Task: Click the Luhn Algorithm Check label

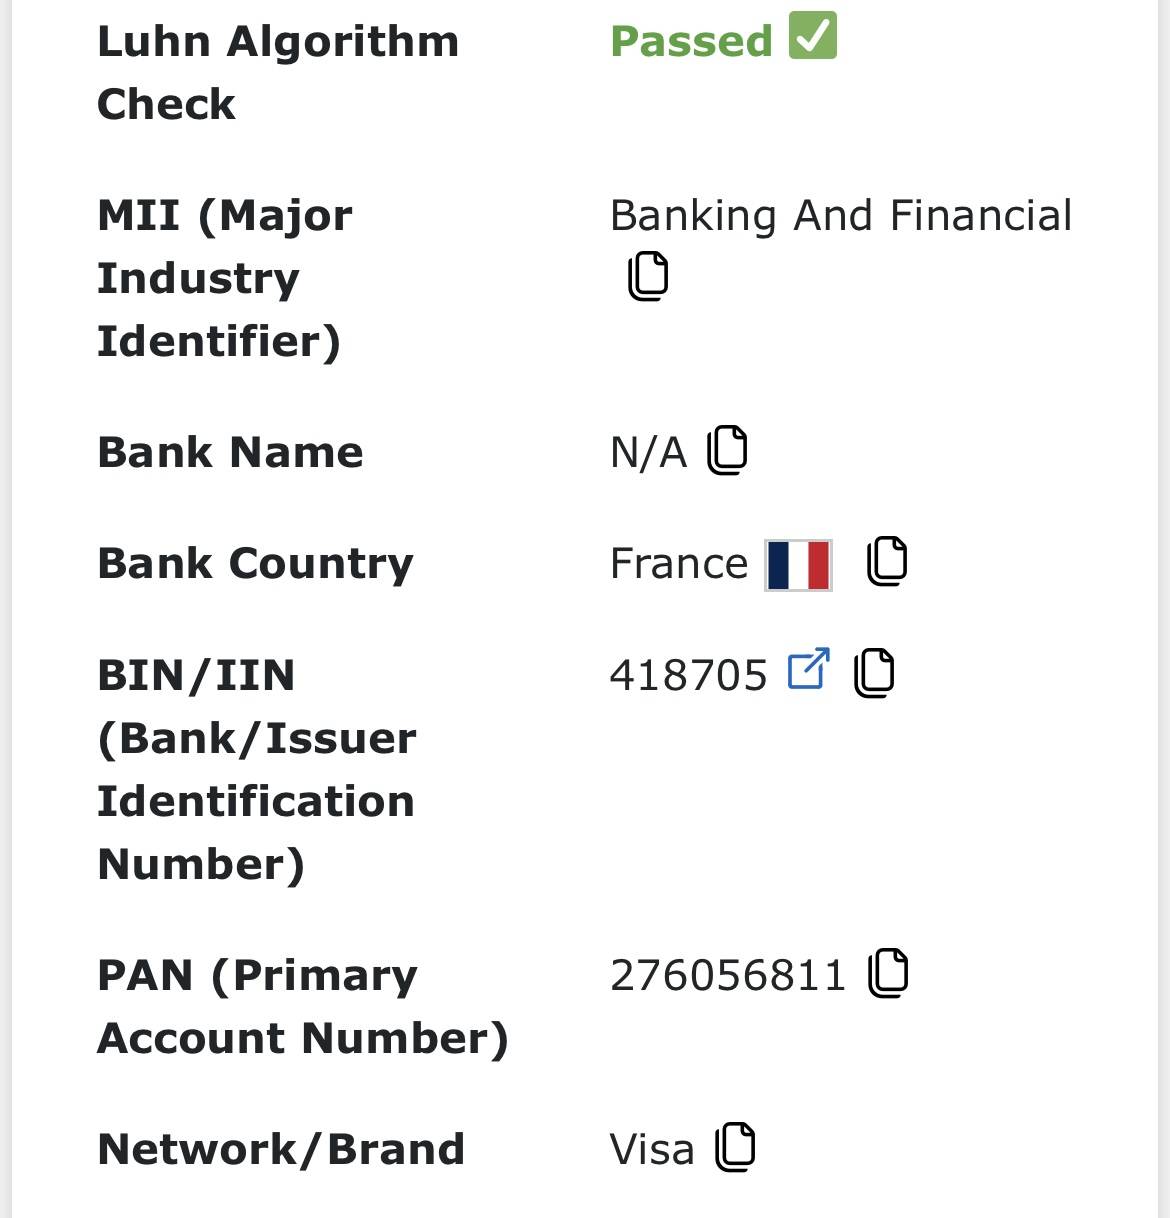Action: 277,73
